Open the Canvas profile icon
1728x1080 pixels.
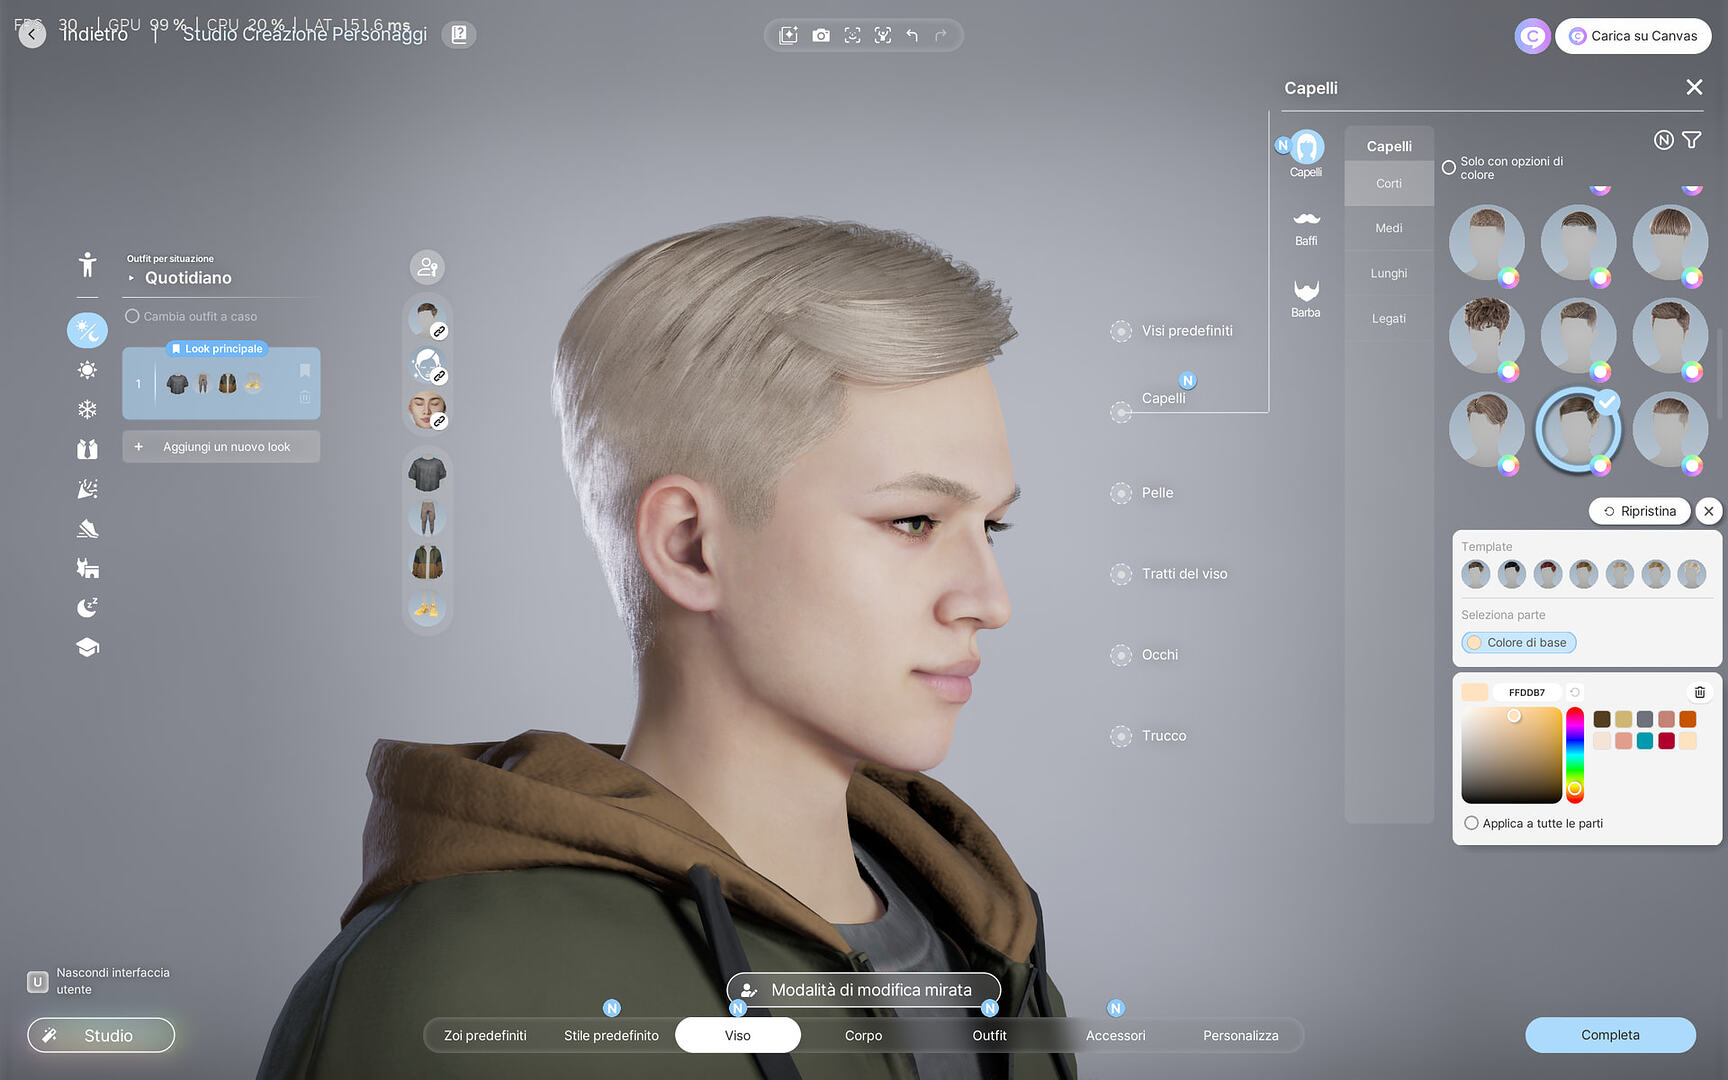click(1532, 36)
